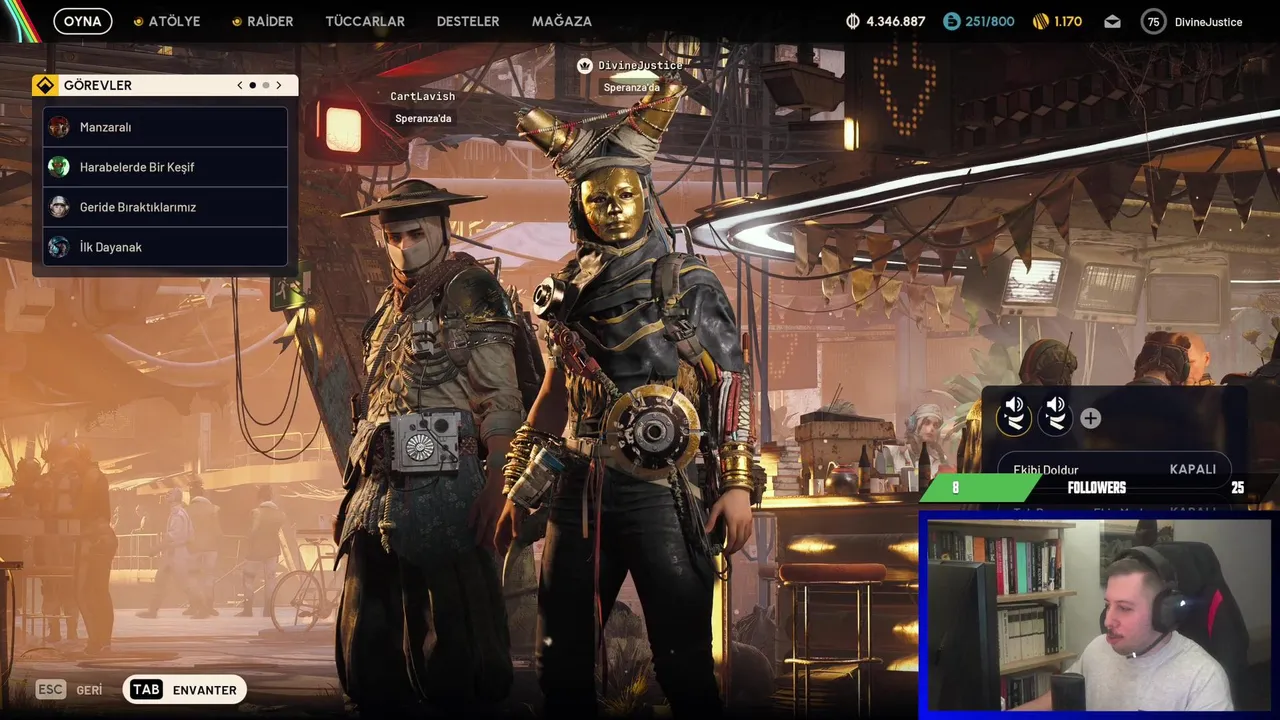
Task: Click the ESC key icon
Action: (x=50, y=689)
